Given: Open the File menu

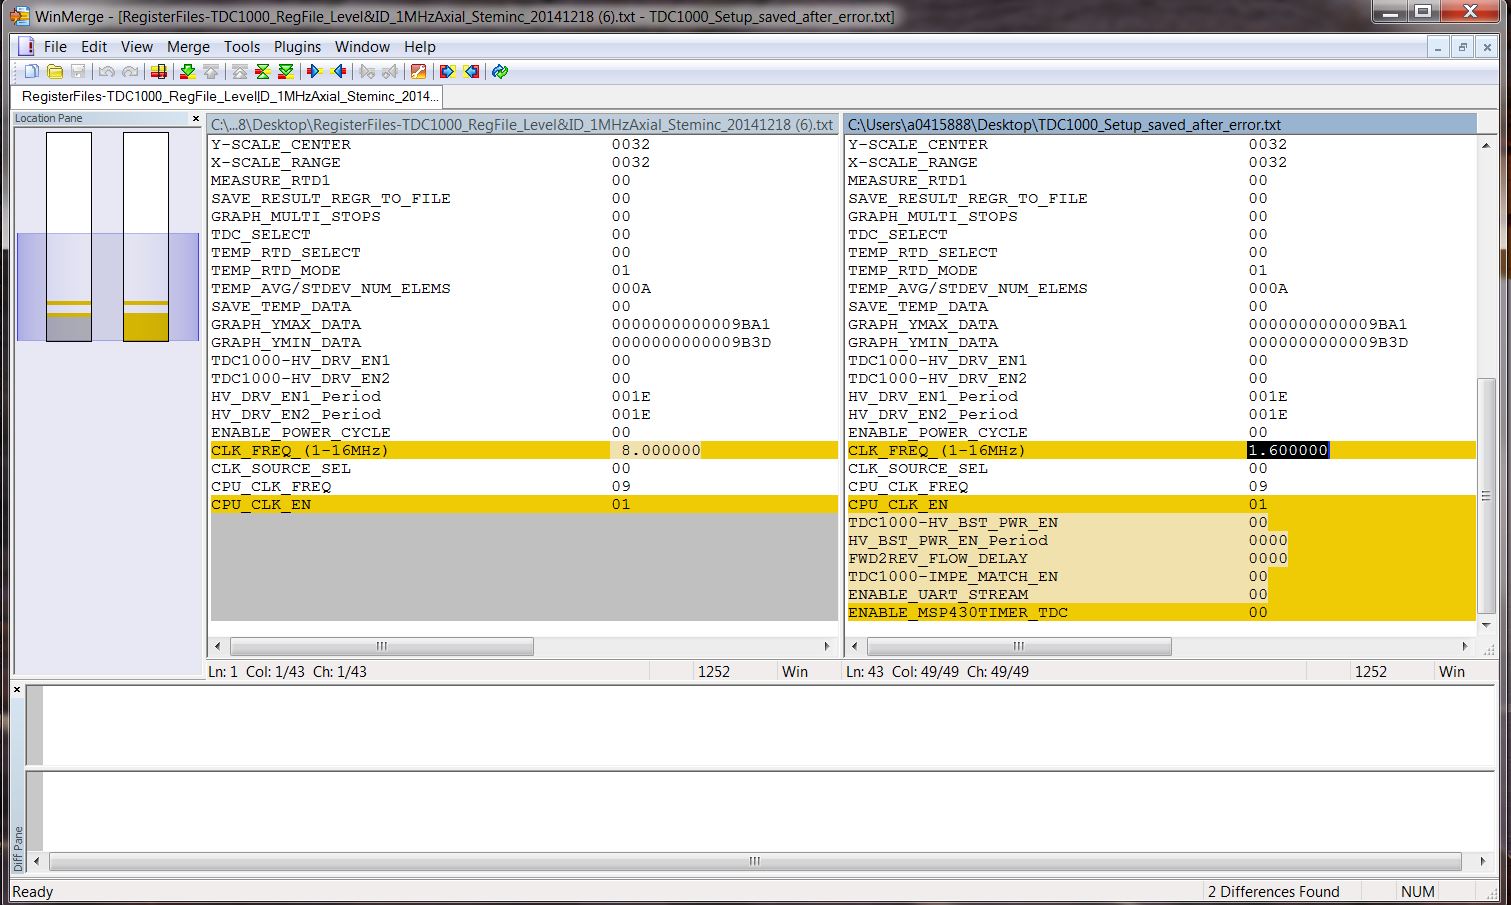Looking at the screenshot, I should pyautogui.click(x=55, y=46).
